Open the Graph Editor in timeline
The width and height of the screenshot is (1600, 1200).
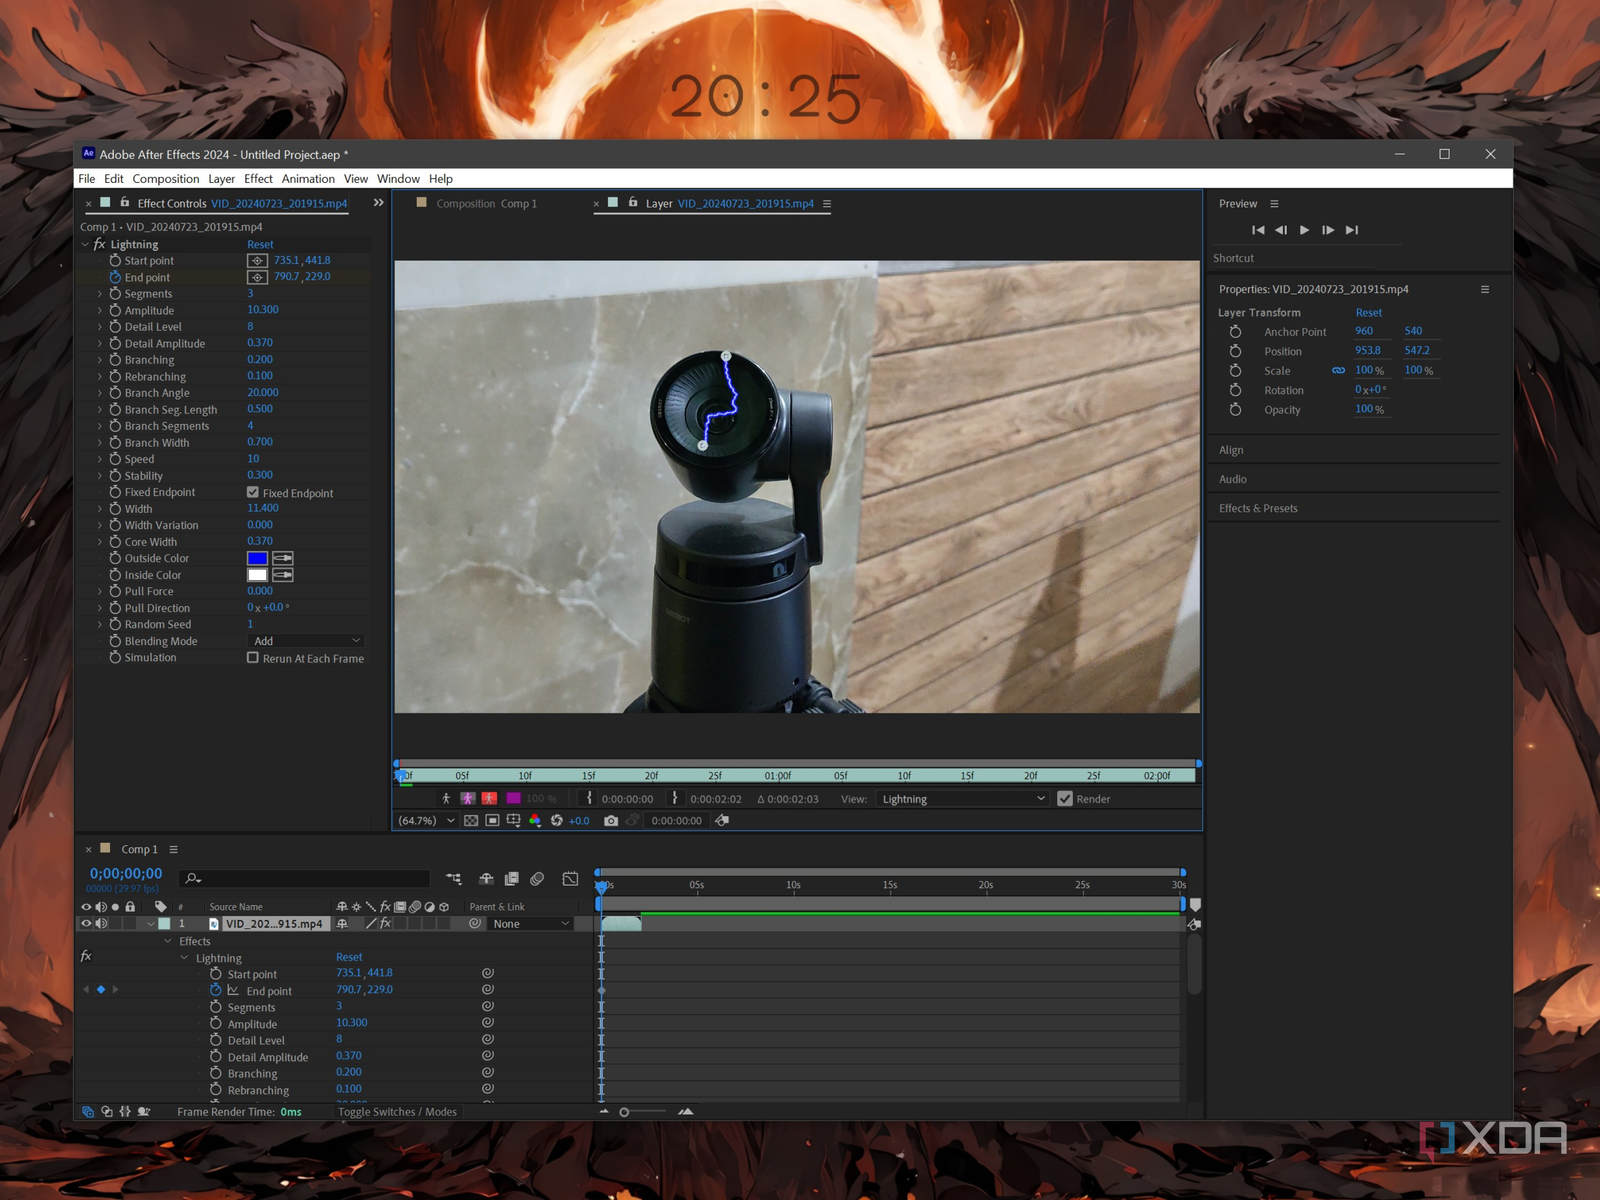click(x=570, y=878)
